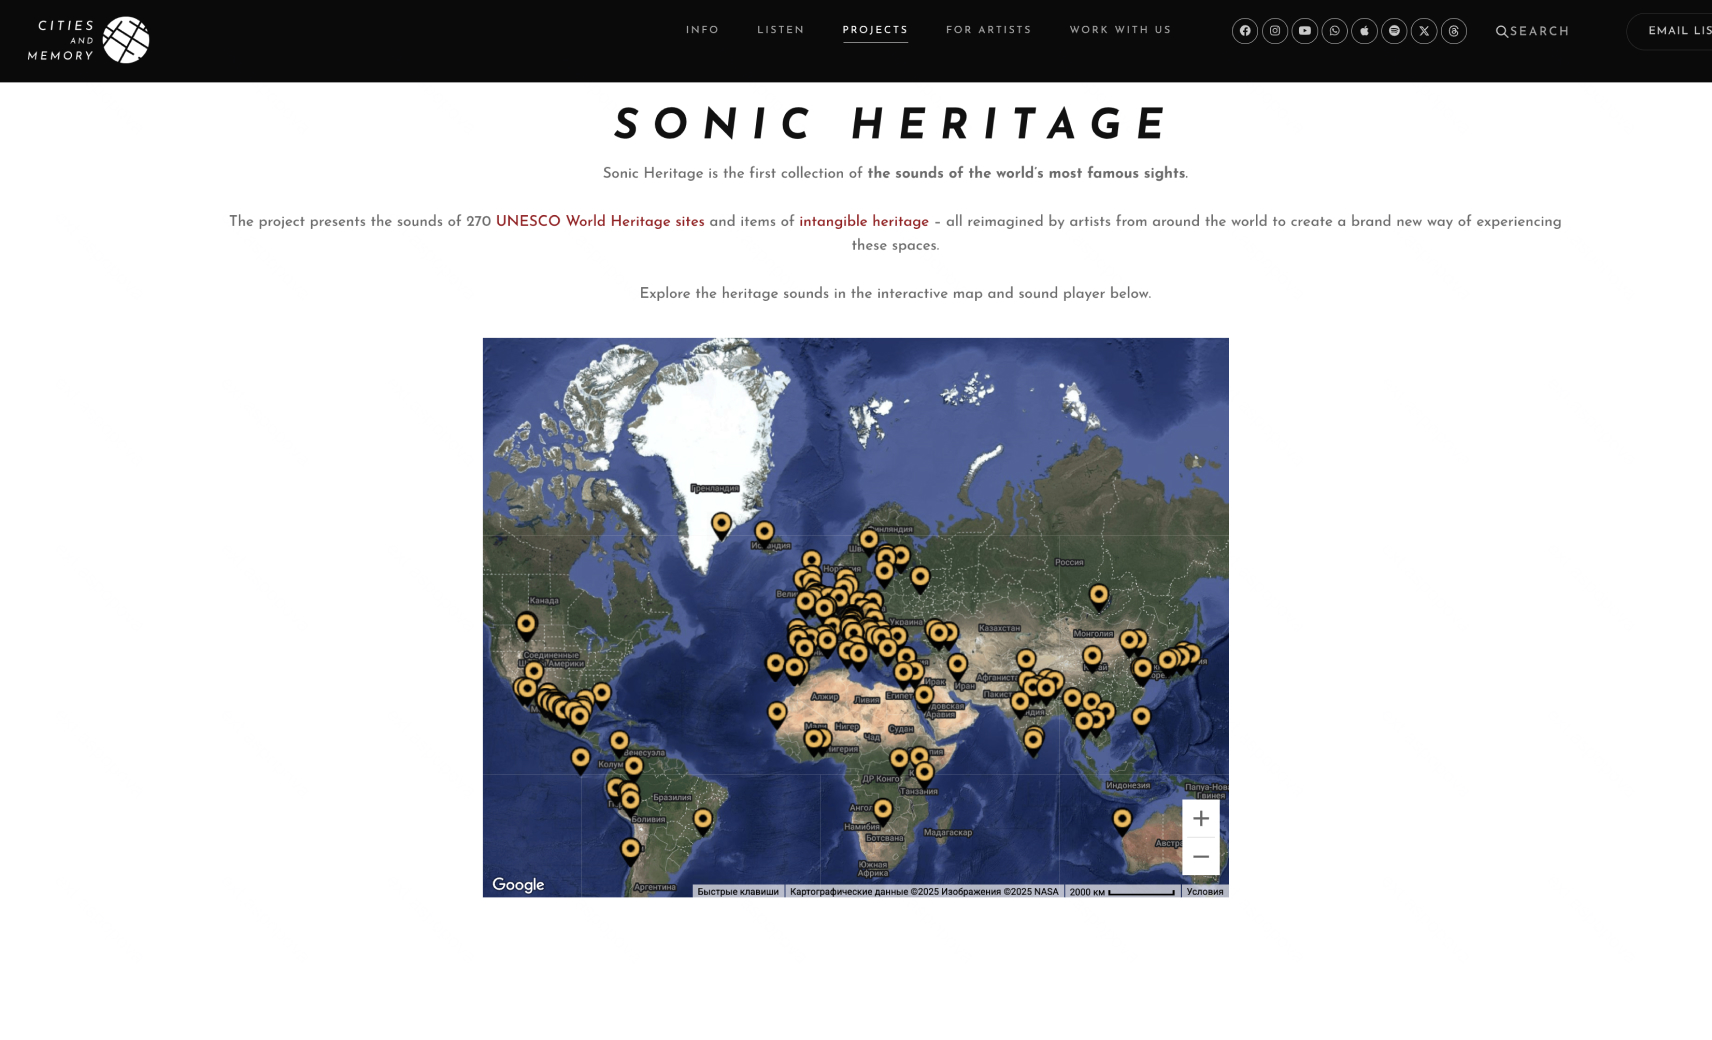The width and height of the screenshot is (1712, 1040).
Task: Open the Instagram social icon
Action: [1275, 31]
